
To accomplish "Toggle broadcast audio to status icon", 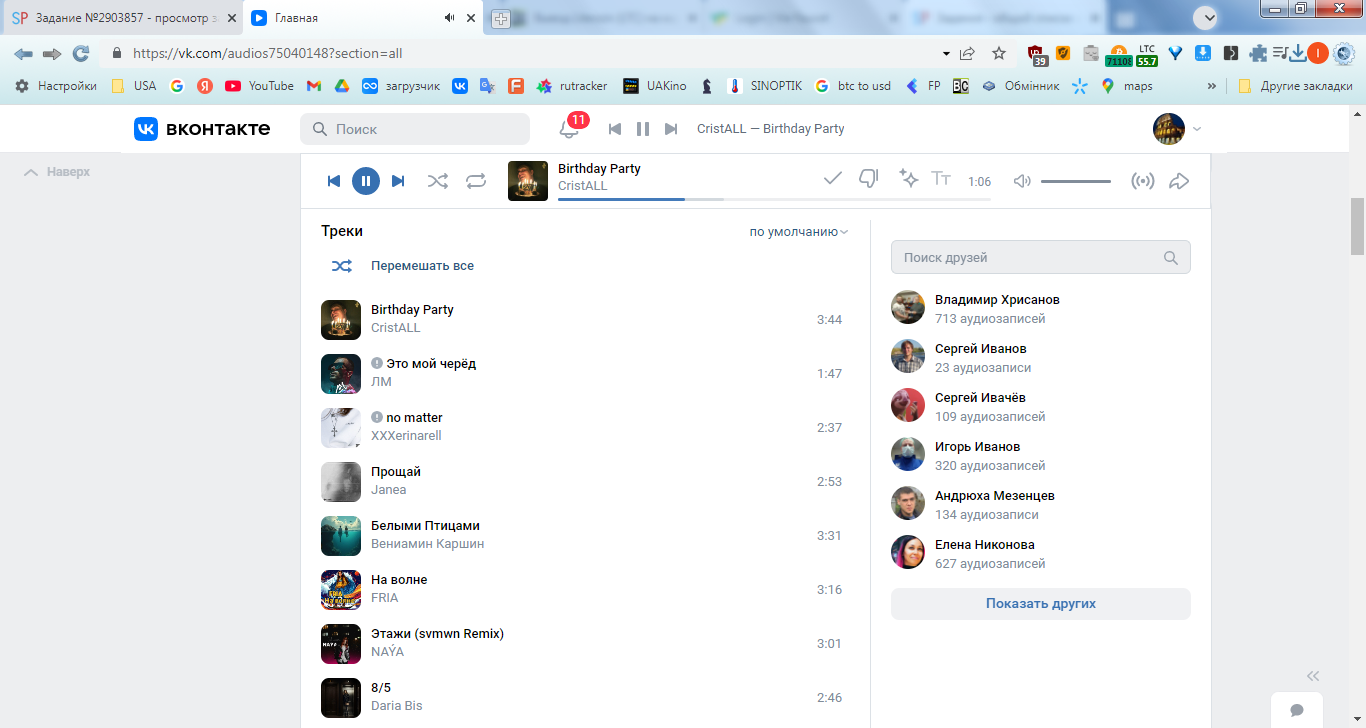I will coord(1142,181).
